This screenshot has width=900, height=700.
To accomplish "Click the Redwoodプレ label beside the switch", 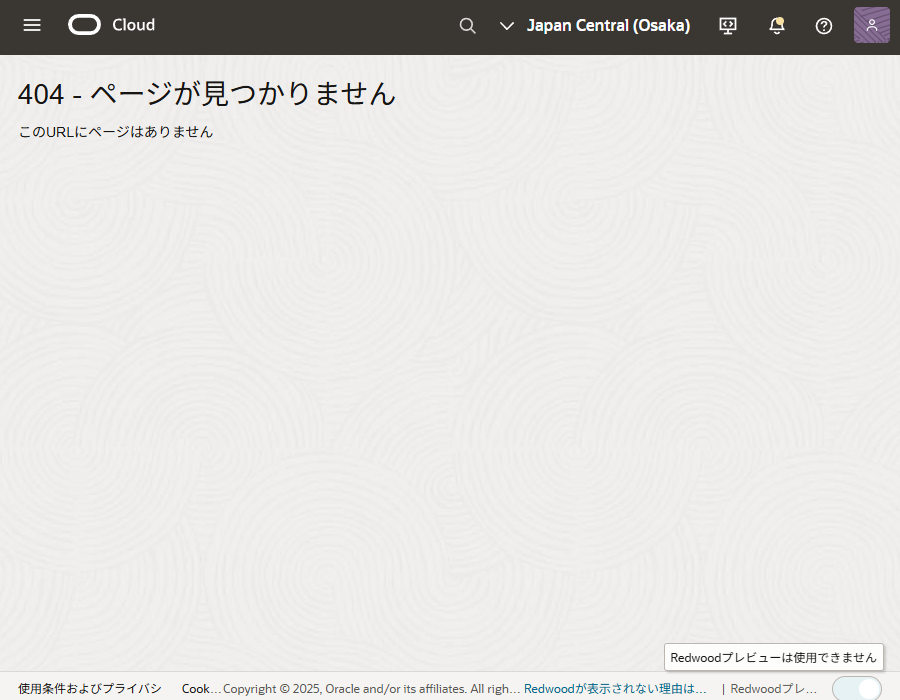I will pyautogui.click(x=773, y=689).
